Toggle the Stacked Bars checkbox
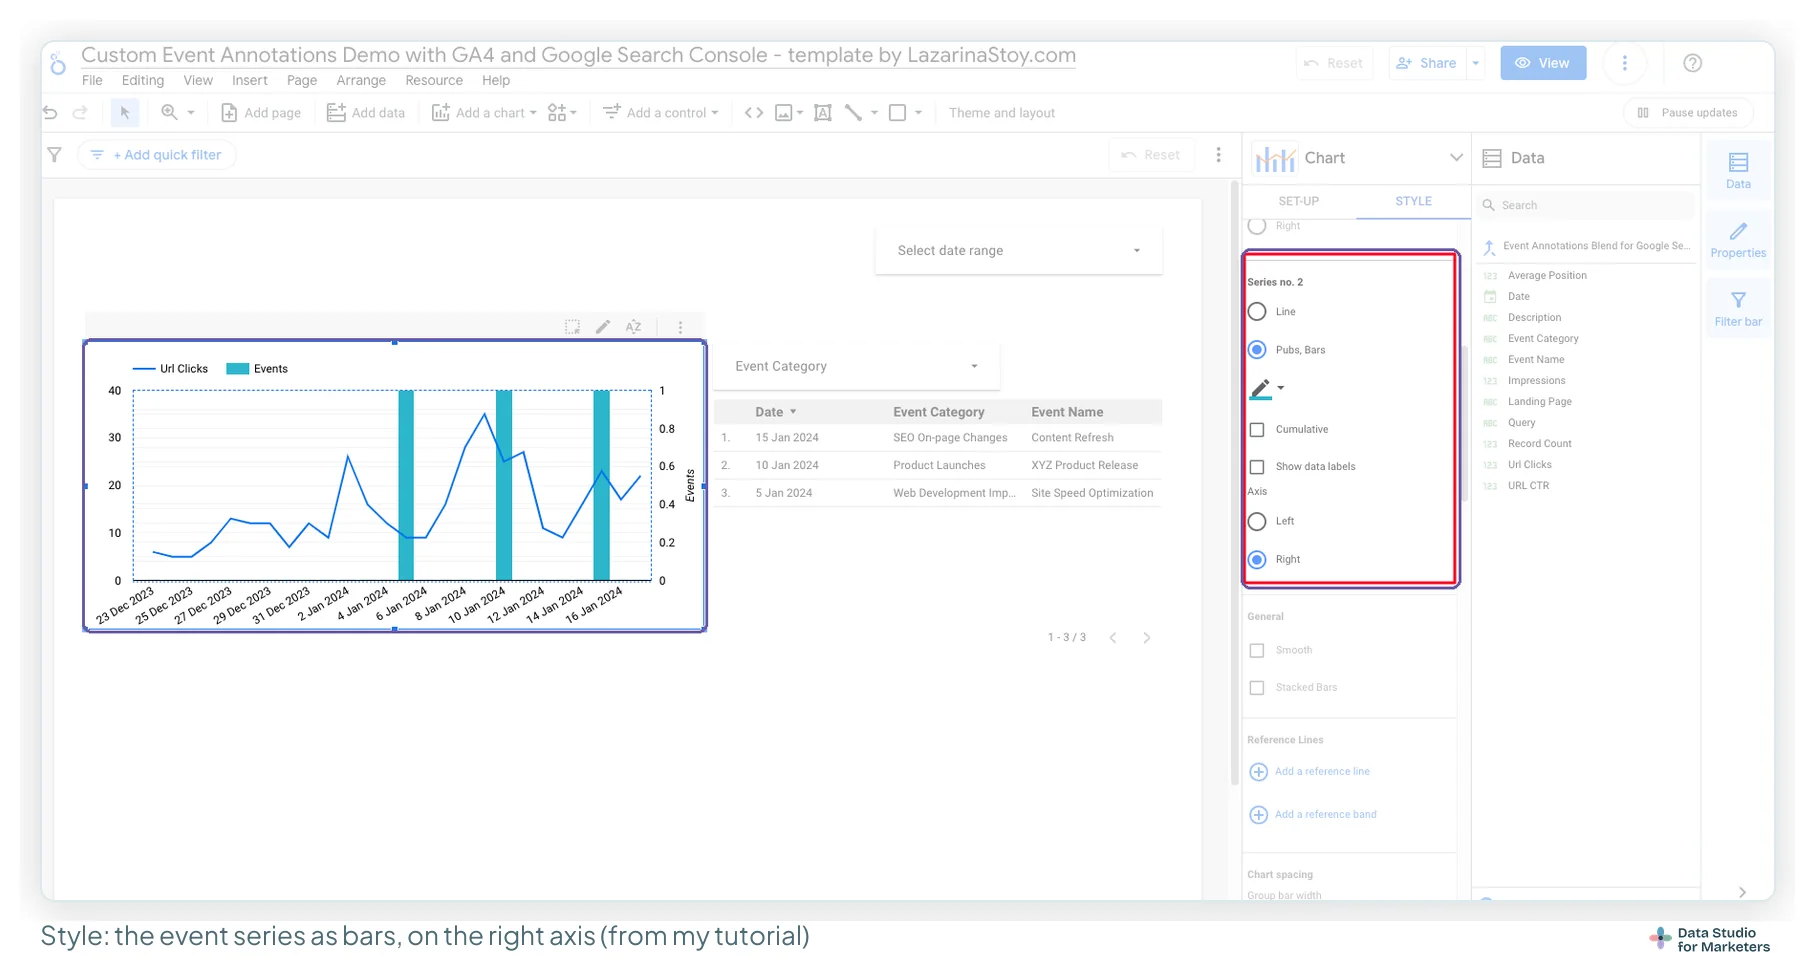 tap(1257, 688)
